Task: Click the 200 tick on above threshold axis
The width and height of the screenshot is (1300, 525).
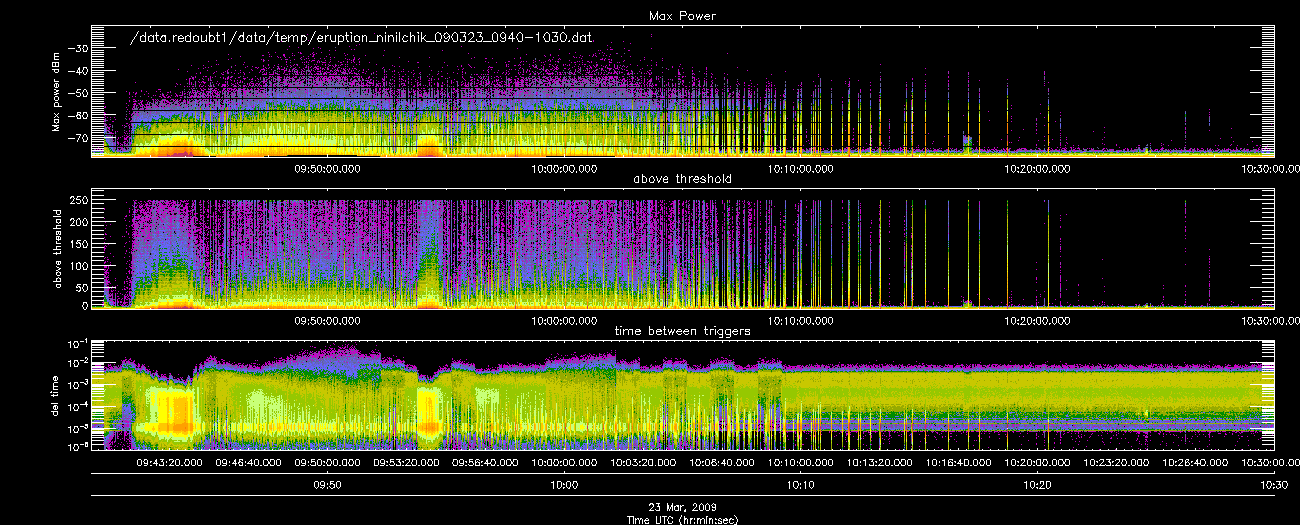Action: [79, 221]
